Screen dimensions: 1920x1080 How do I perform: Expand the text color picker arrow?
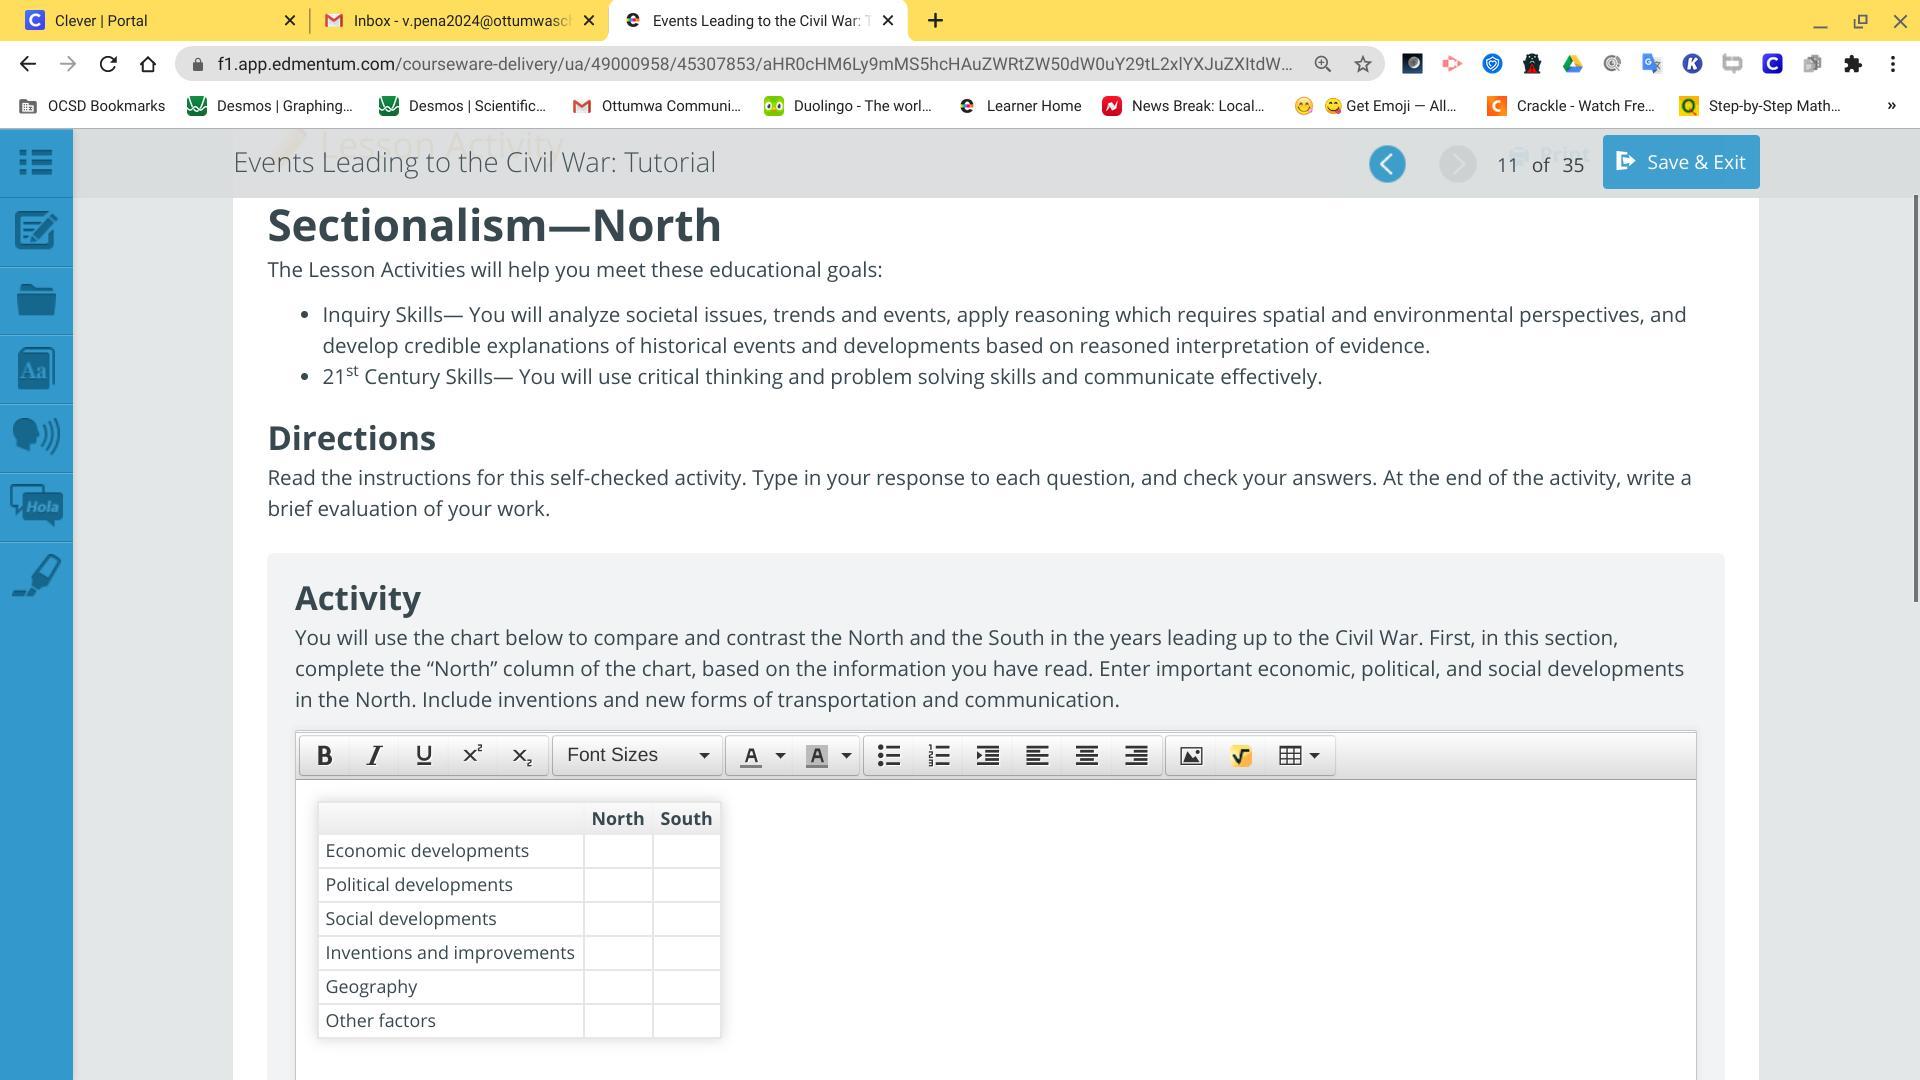[781, 756]
